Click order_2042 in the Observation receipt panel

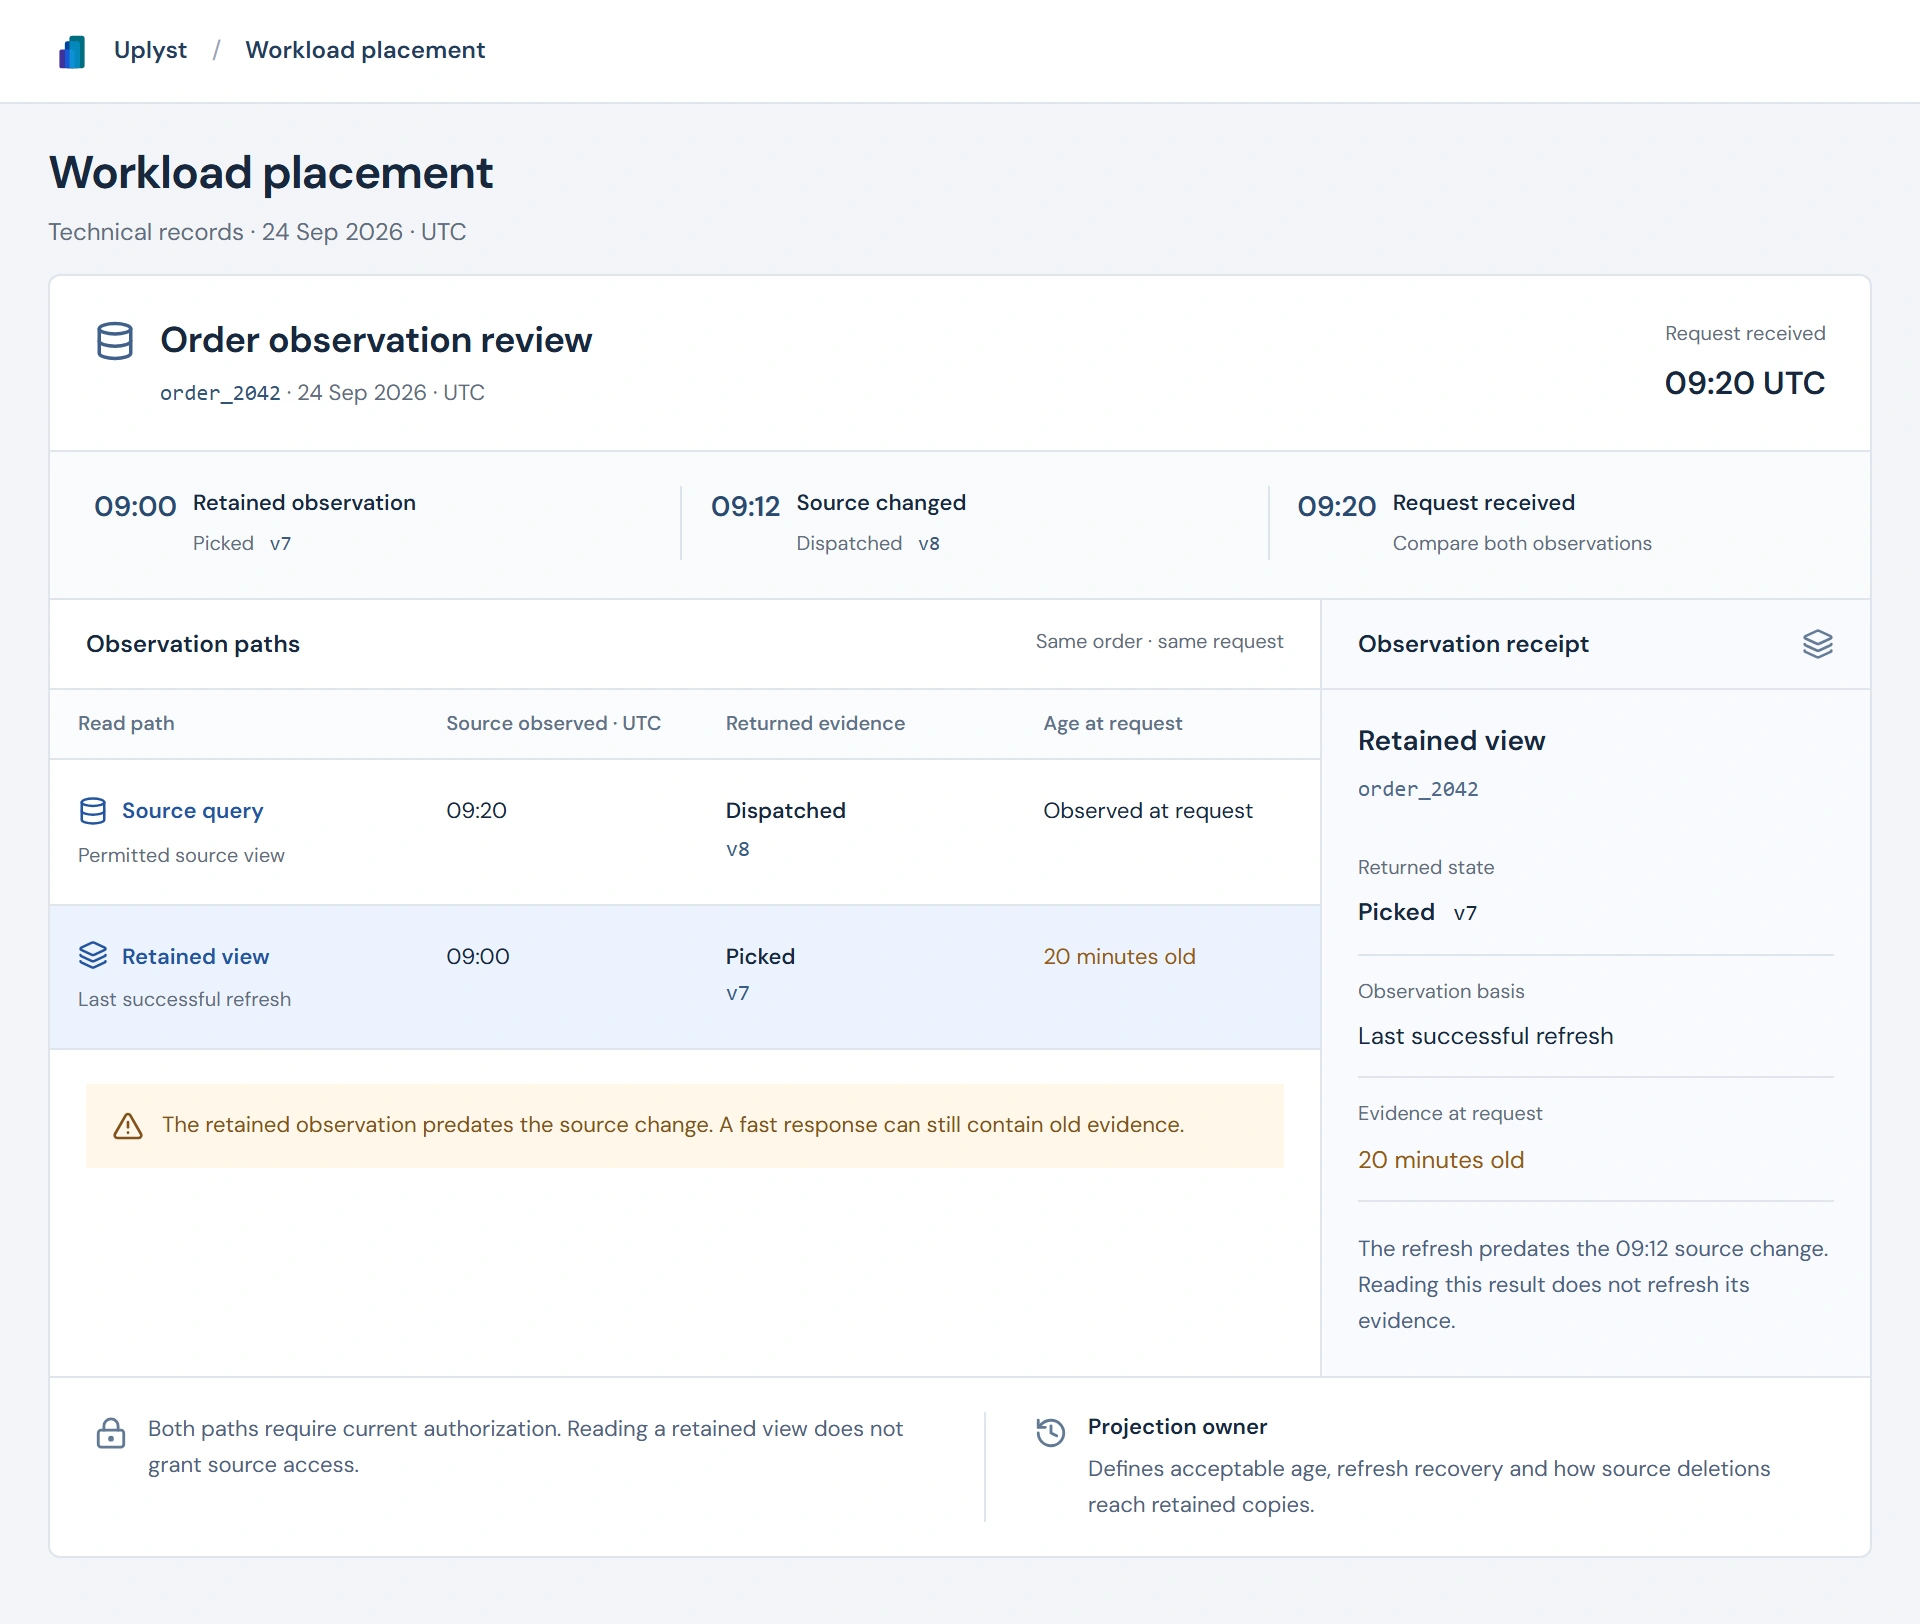tap(1417, 789)
